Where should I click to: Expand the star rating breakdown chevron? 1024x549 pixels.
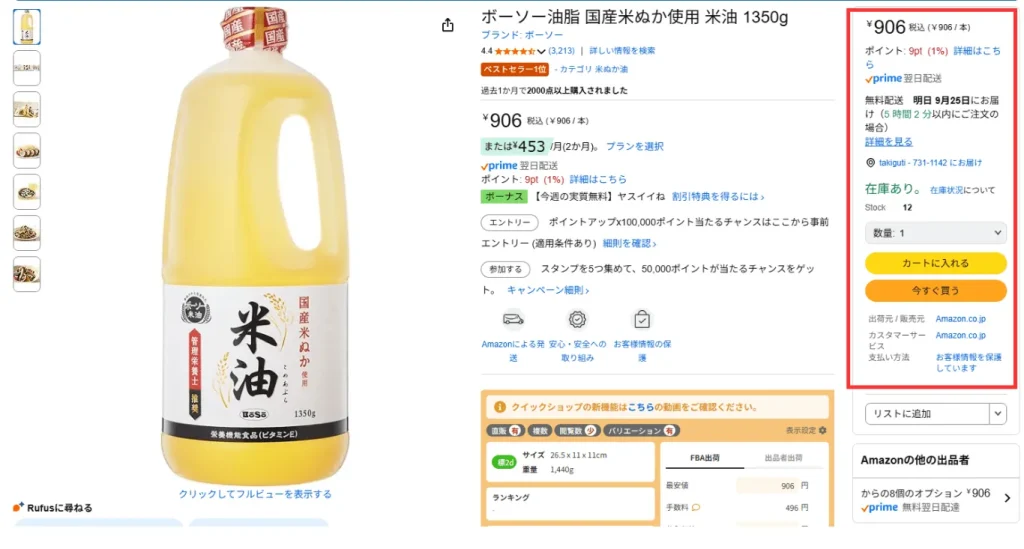click(542, 51)
